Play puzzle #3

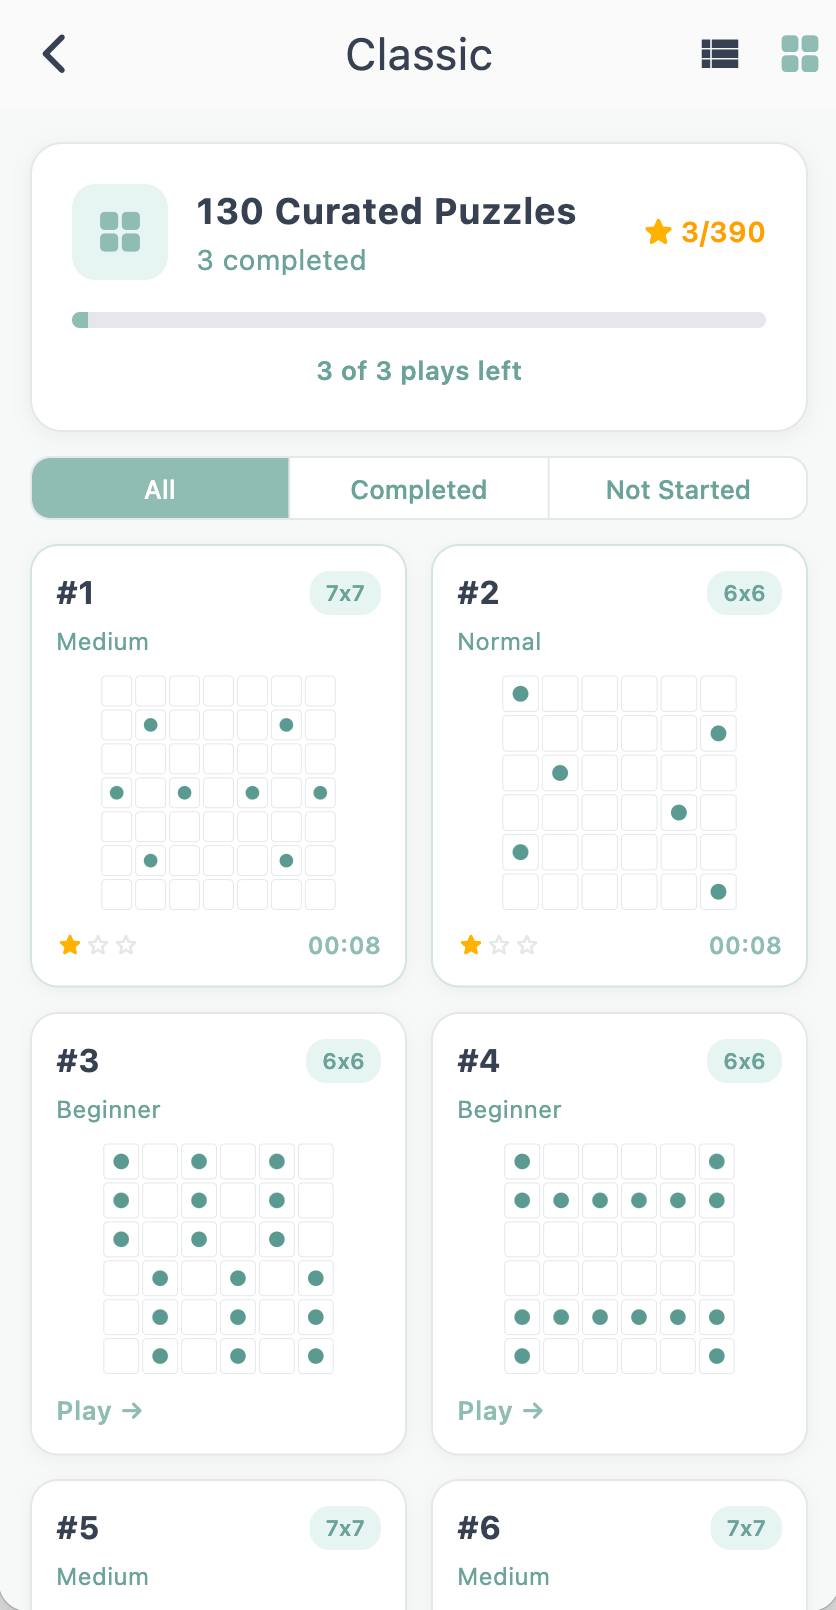click(99, 1410)
